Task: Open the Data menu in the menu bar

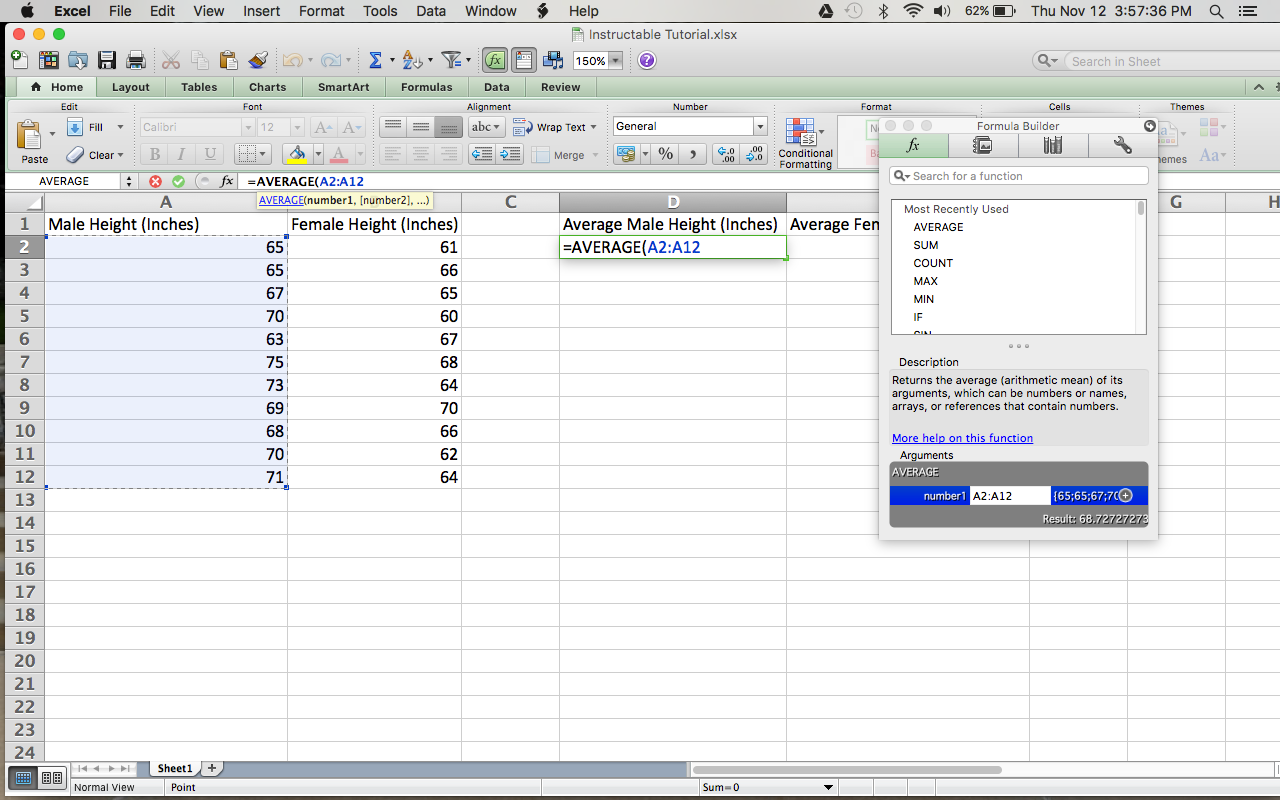Action: click(x=431, y=11)
